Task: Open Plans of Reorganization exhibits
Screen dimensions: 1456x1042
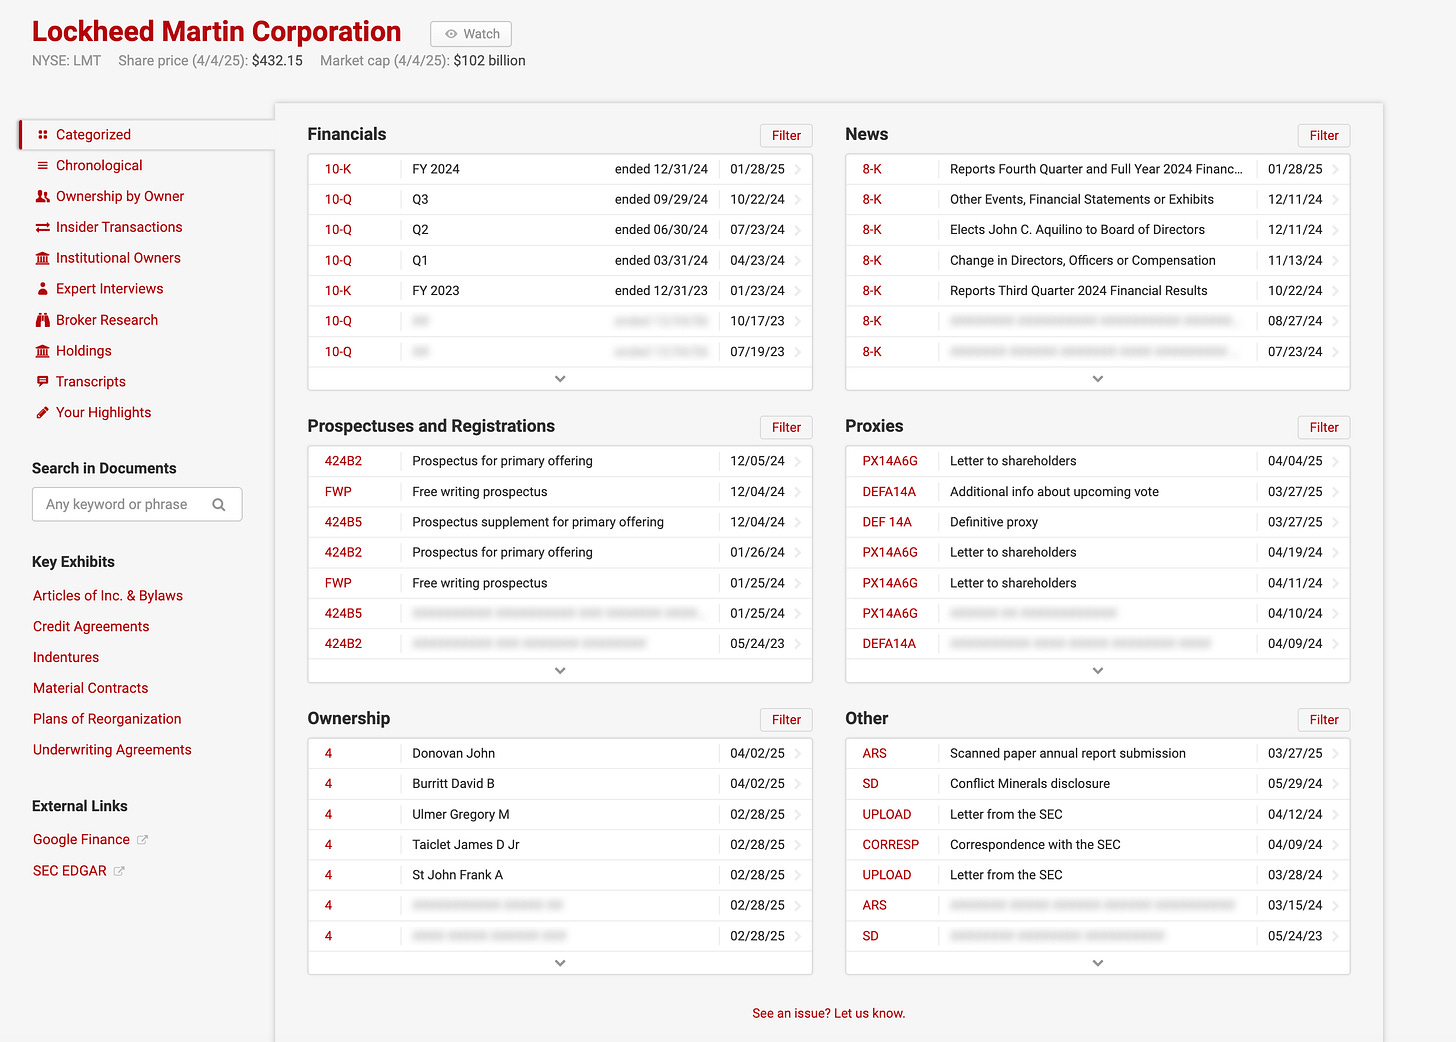Action: tap(107, 719)
